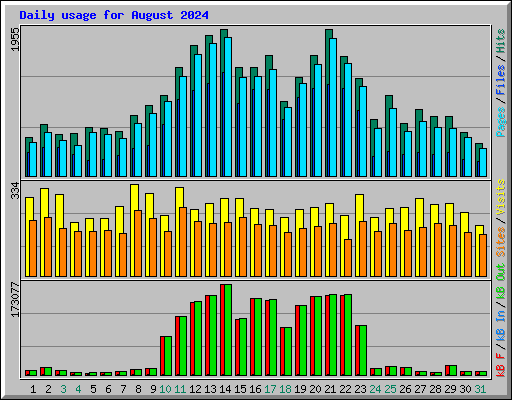Viewport: 512px width, 400px height.
Task: Click the orange sites bar for day 22
Action: 348,258
